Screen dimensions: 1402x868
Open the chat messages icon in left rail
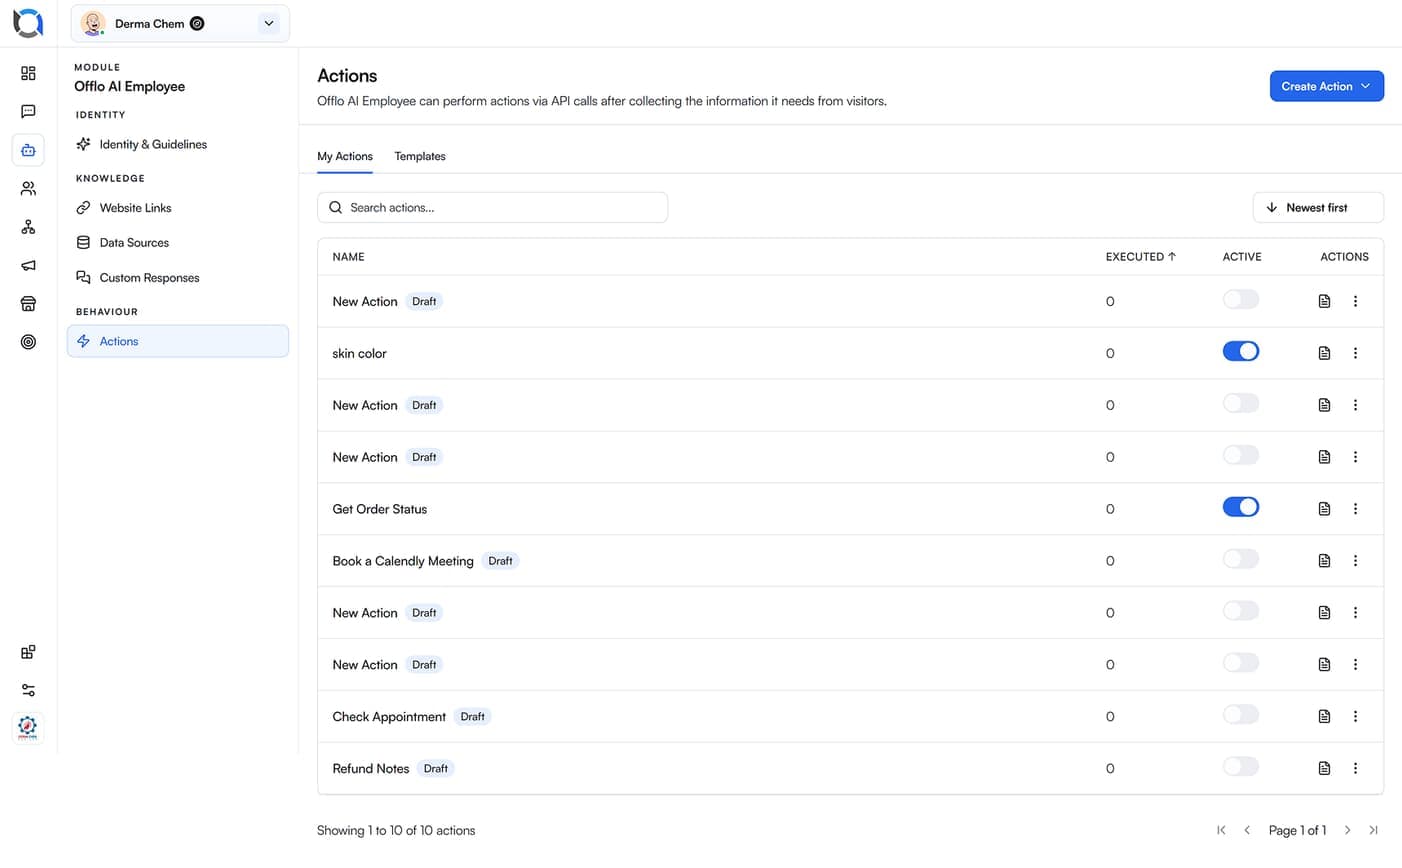[28, 111]
